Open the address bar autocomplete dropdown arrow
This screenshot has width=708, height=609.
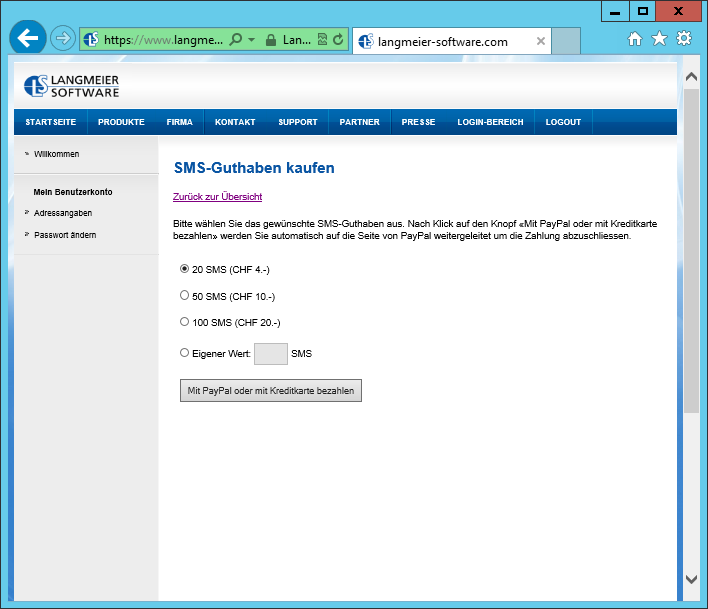pos(252,40)
